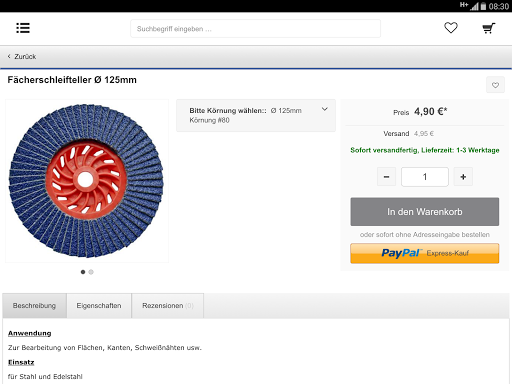Open the wishlist heart in header

pos(451,28)
